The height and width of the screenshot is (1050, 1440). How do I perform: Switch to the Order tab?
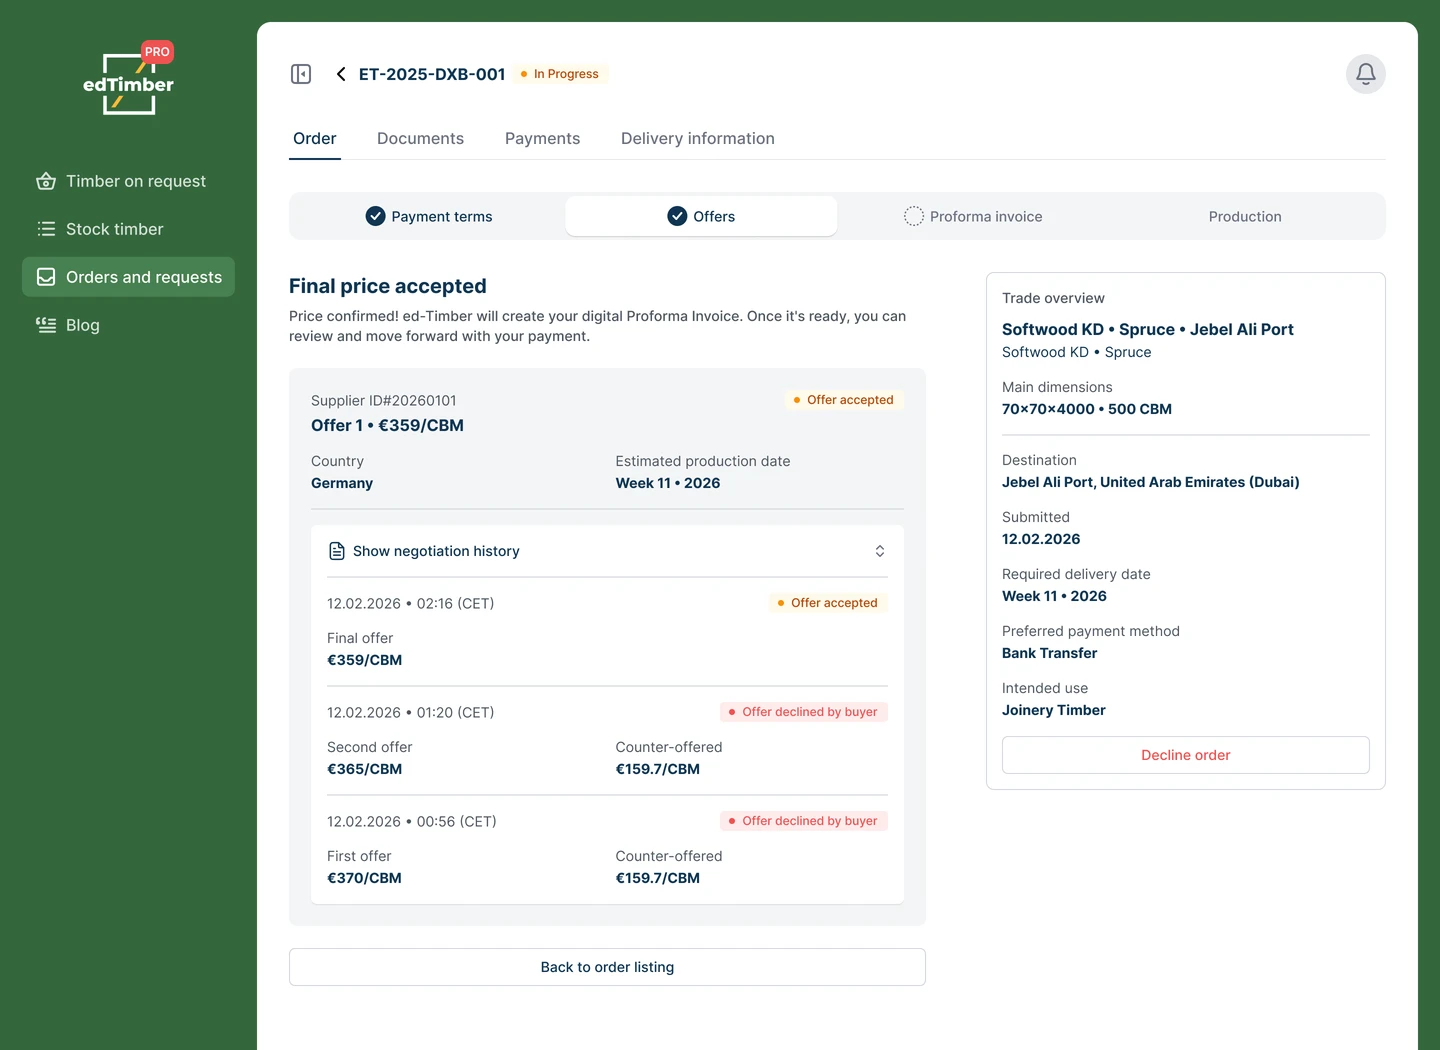(315, 139)
